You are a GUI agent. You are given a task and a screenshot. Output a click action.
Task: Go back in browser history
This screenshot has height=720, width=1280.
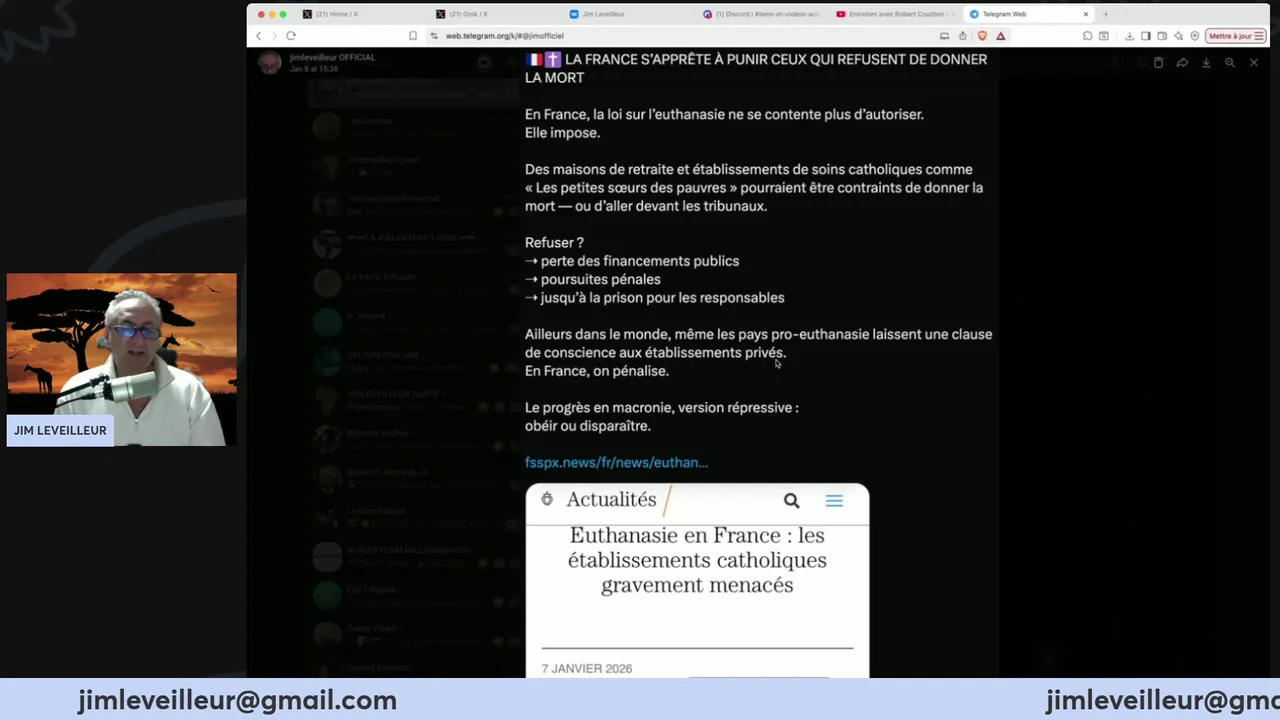tap(258, 36)
